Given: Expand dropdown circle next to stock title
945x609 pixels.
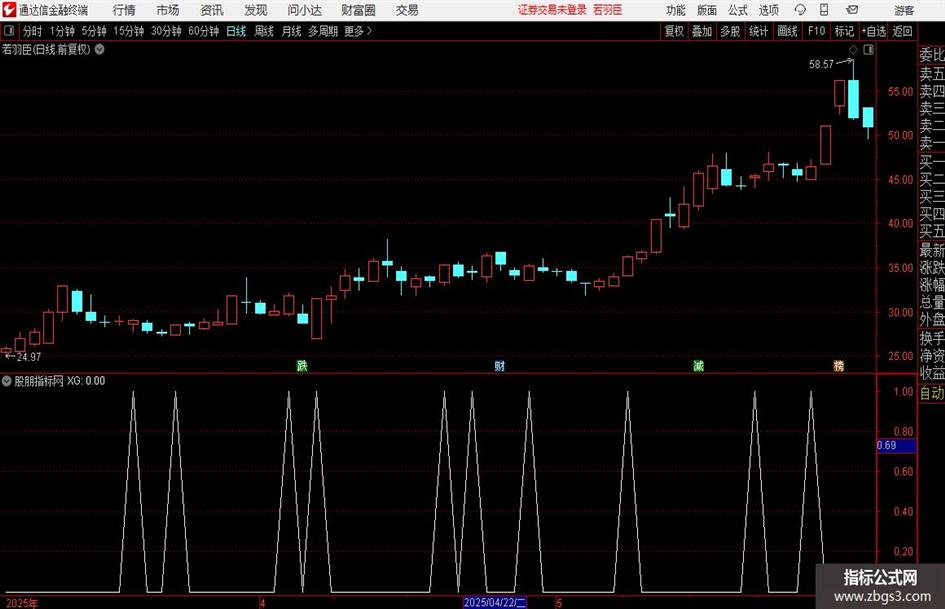Looking at the screenshot, I should pyautogui.click(x=99, y=49).
